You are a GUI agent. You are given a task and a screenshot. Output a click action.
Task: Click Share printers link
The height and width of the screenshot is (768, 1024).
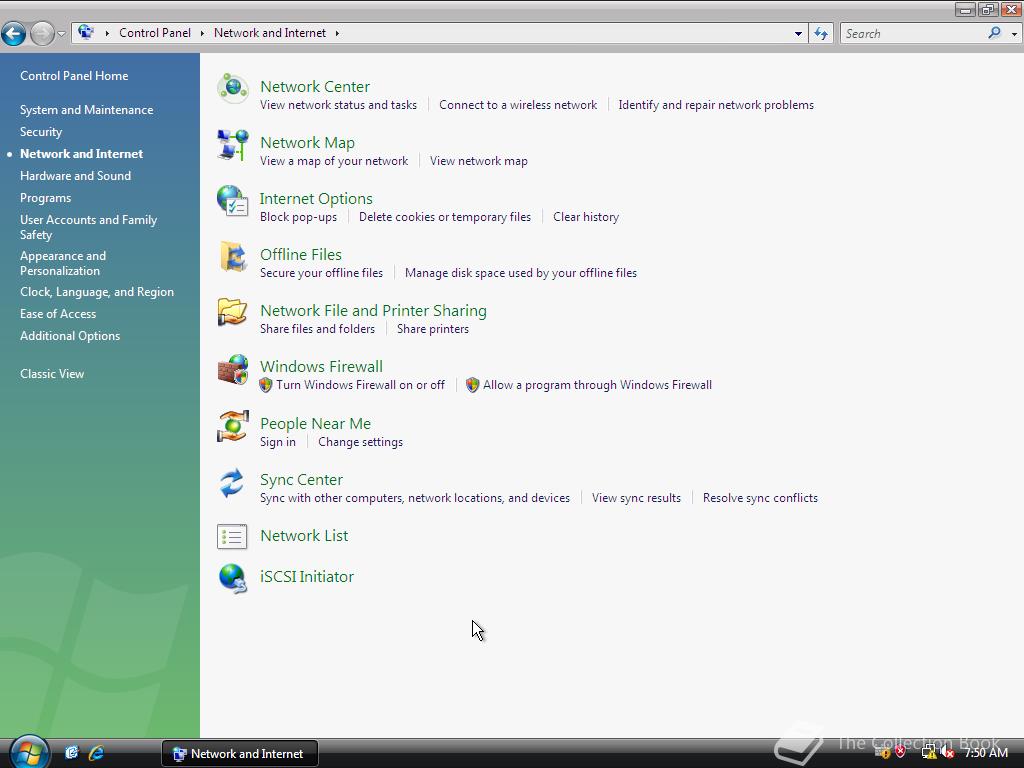pyautogui.click(x=433, y=329)
